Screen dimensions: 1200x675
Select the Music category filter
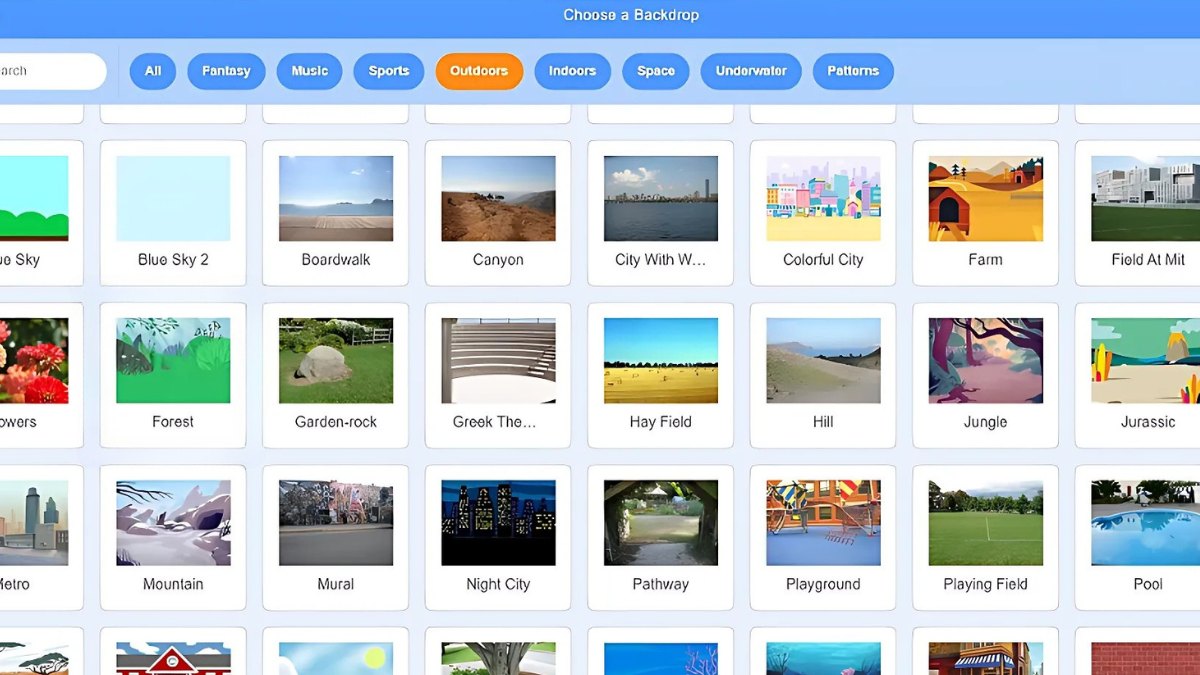(x=310, y=71)
